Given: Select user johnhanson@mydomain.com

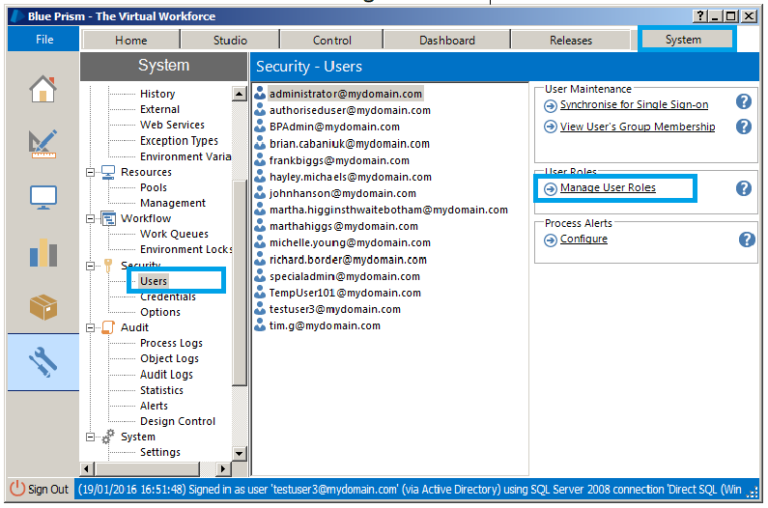Looking at the screenshot, I should pyautogui.click(x=342, y=193).
